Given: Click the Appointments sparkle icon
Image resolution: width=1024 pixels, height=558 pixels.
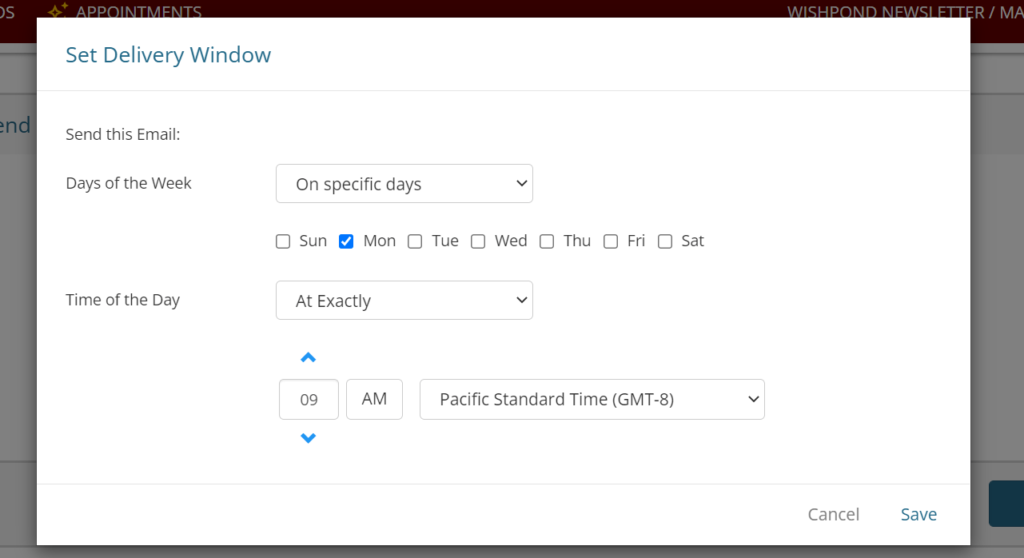Looking at the screenshot, I should 58,10.
